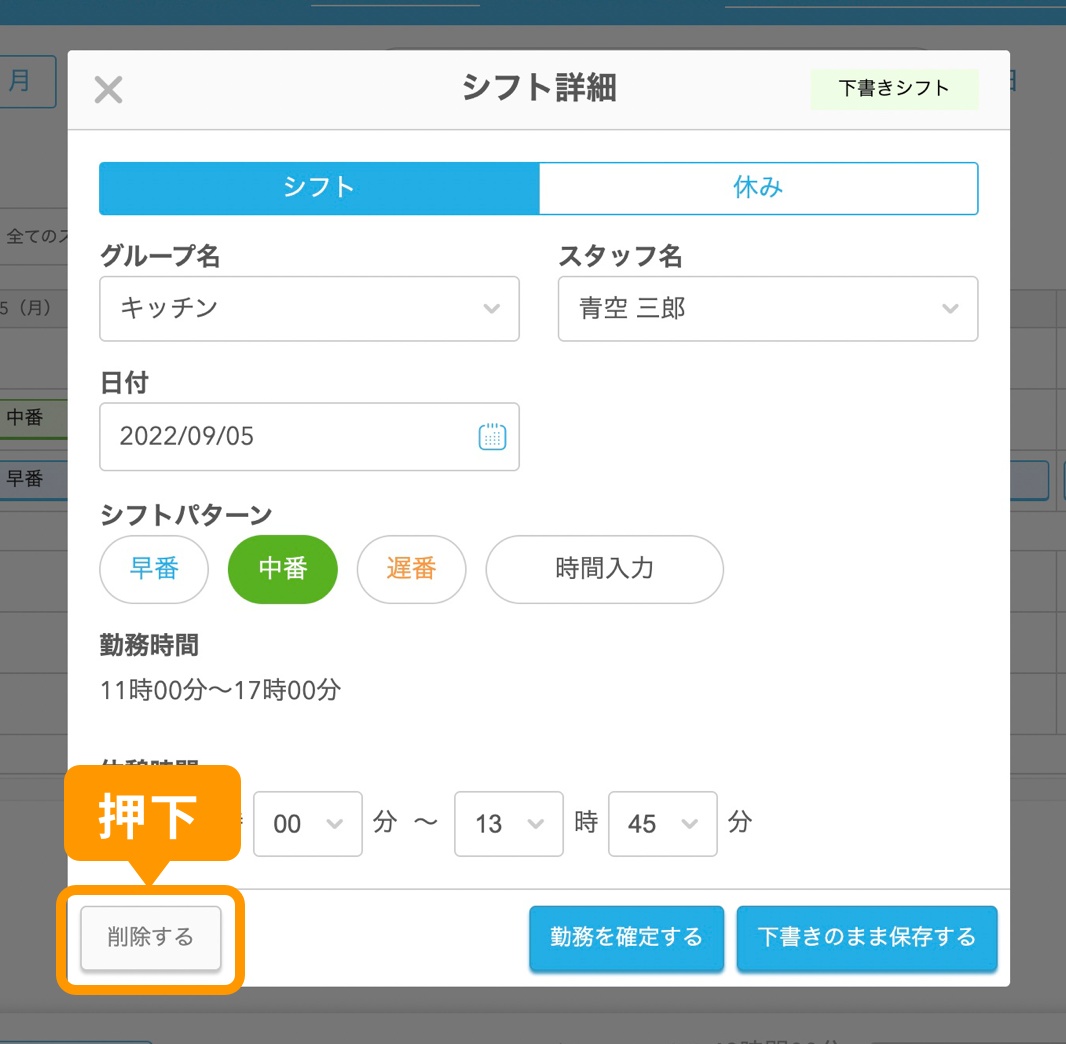The height and width of the screenshot is (1044, 1066).
Task: Open the minutes dropdown showing 45
Action: [x=662, y=824]
